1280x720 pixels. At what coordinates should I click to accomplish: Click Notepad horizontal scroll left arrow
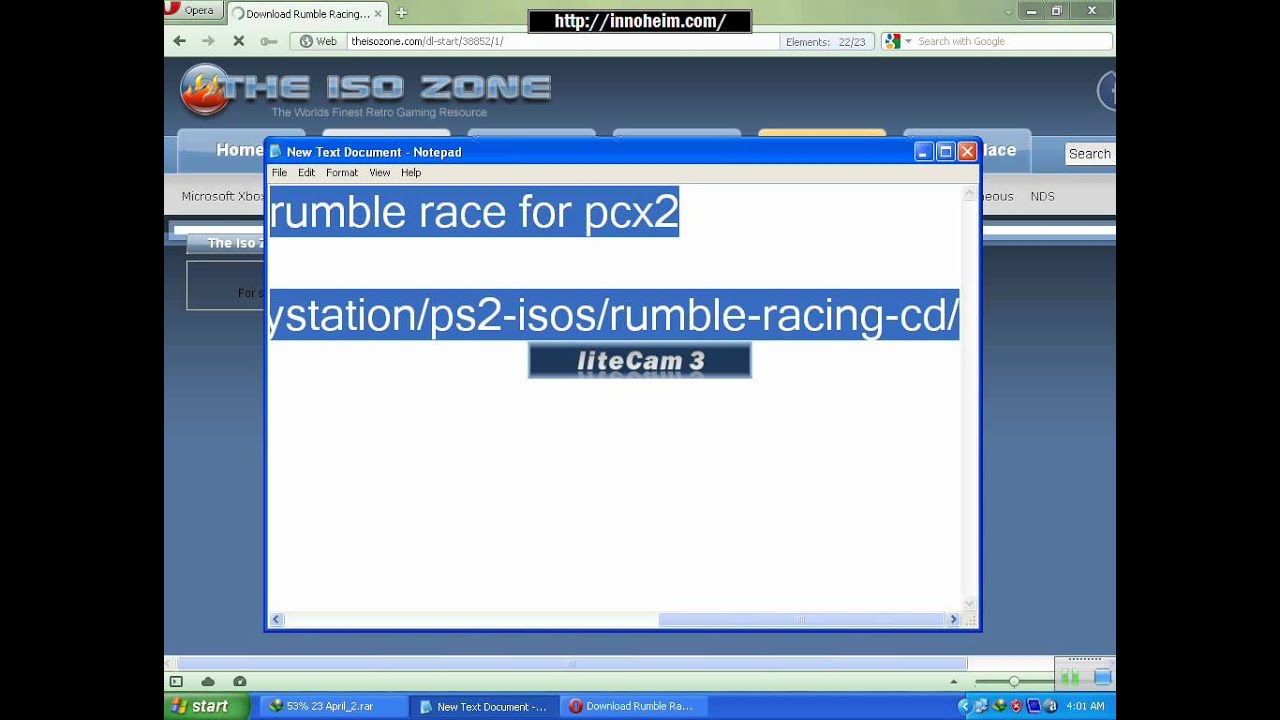pos(277,620)
